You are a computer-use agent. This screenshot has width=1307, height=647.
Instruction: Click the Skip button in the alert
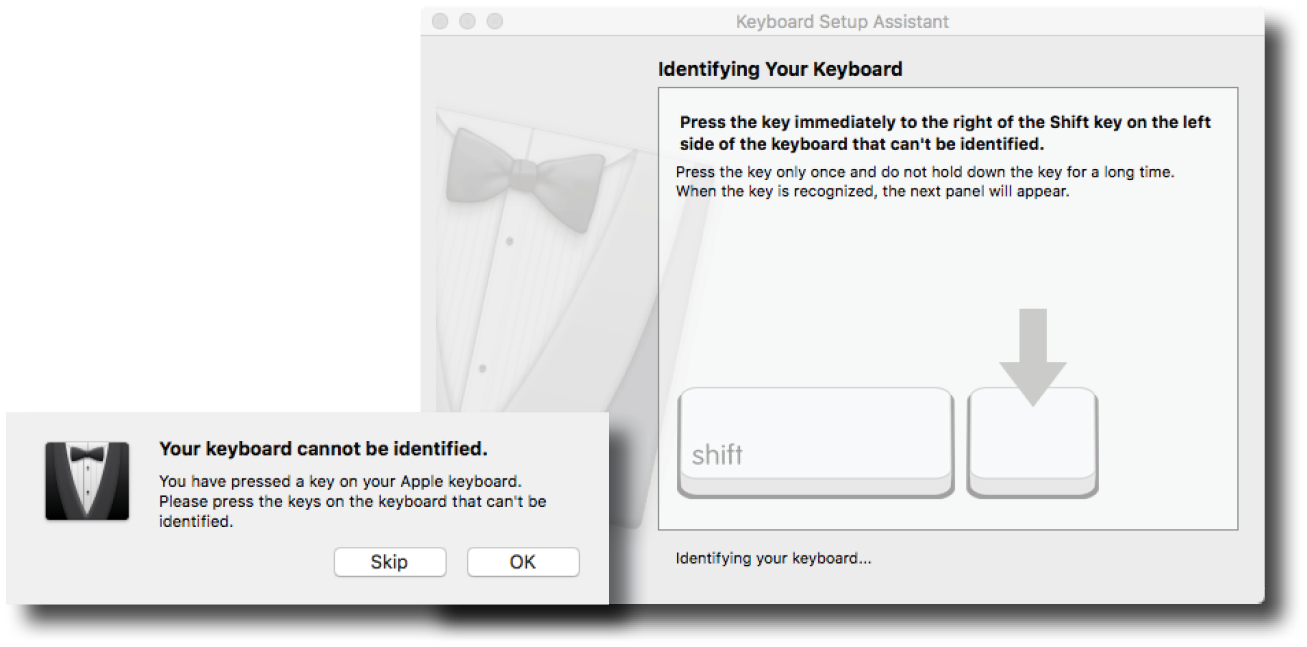coord(389,562)
